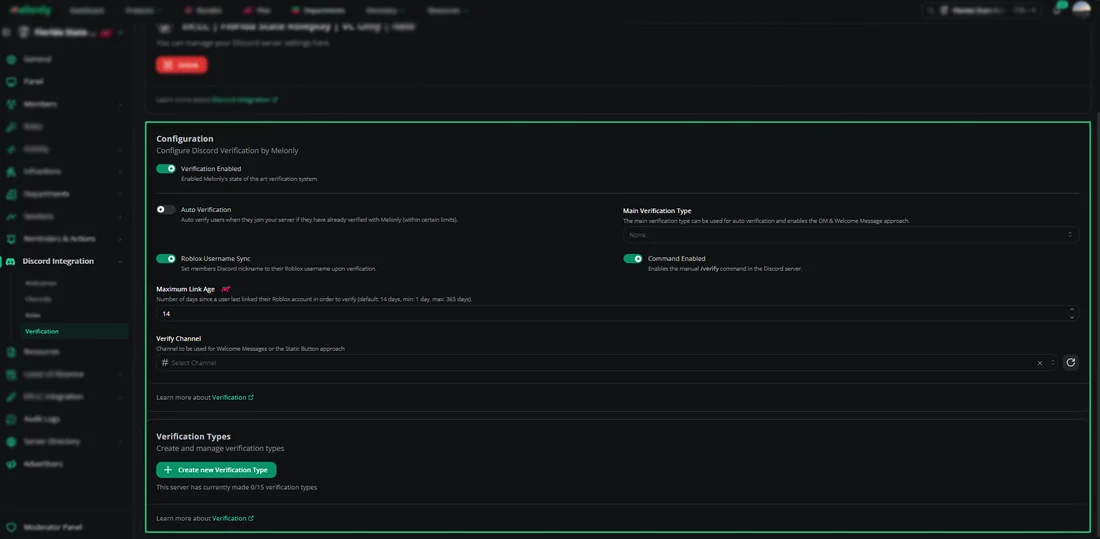Open the Resources menu in top navigation

click(447, 11)
